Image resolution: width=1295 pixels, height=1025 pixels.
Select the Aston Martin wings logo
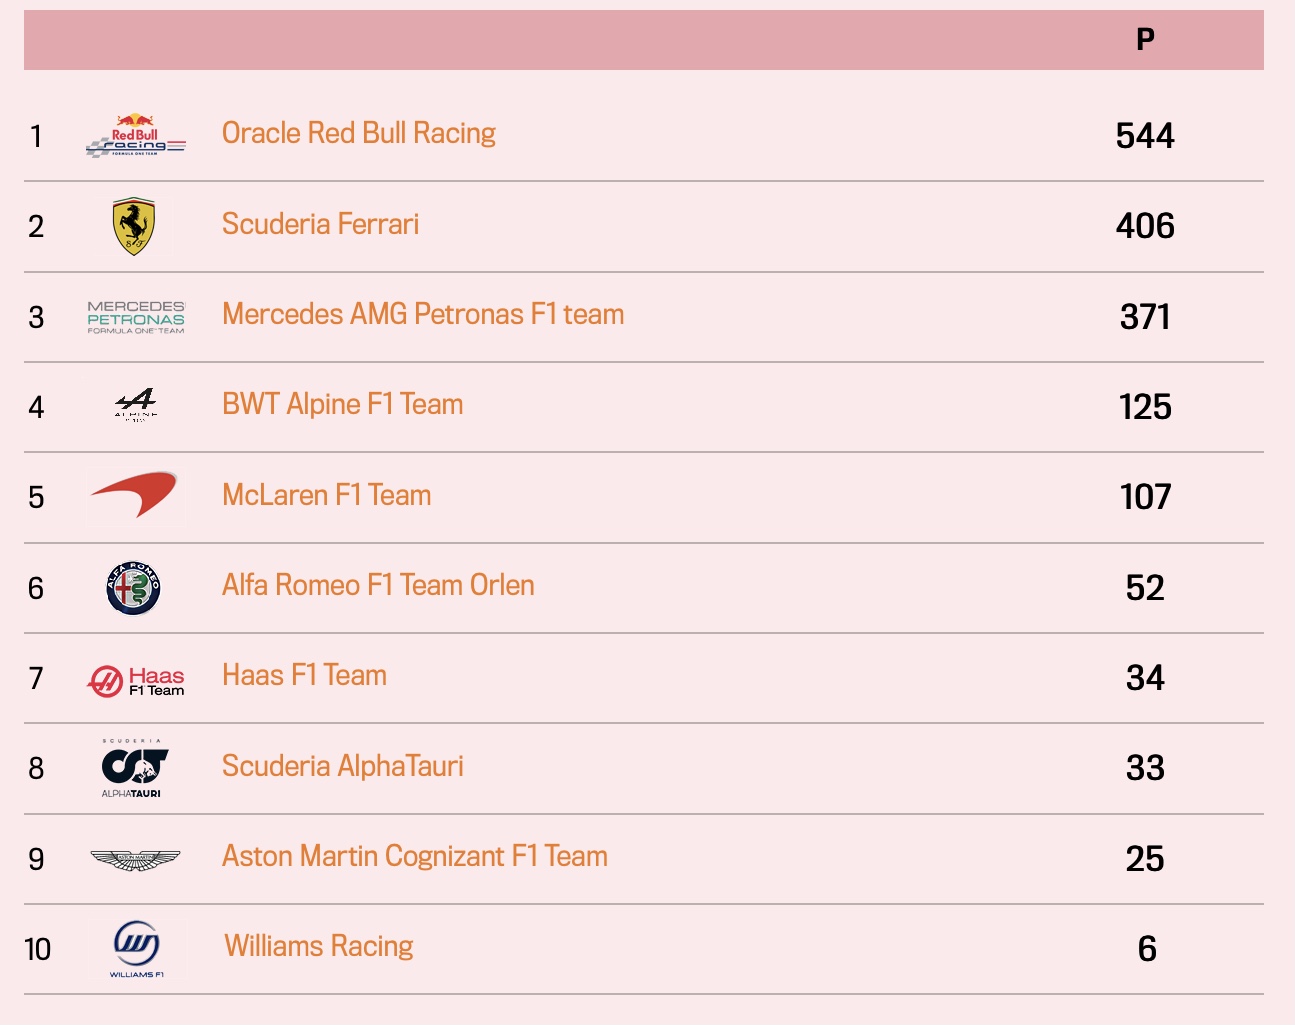(x=136, y=860)
